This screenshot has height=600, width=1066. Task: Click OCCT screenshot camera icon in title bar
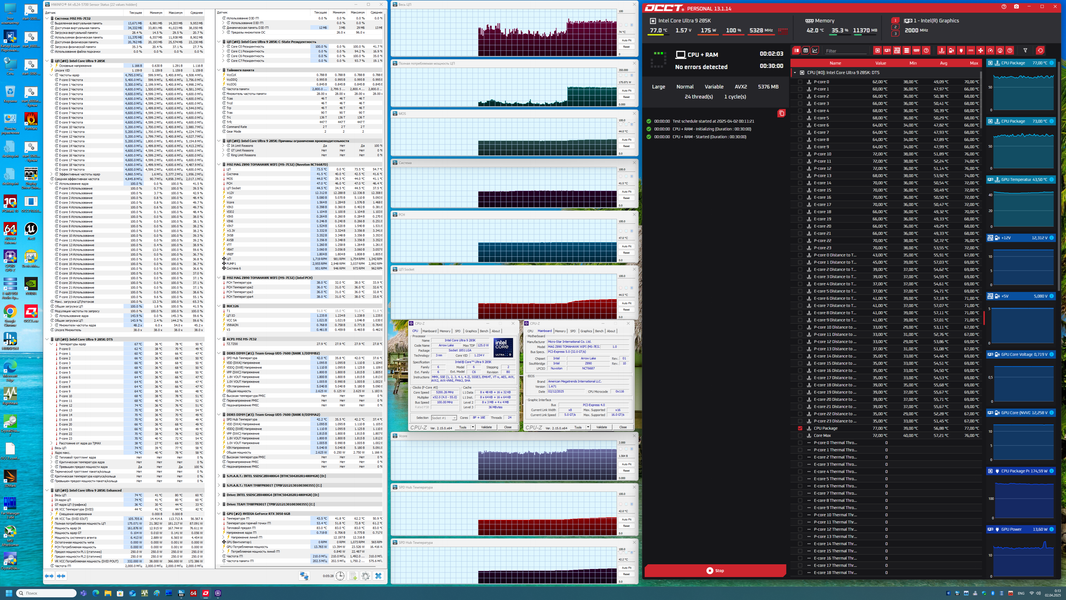click(1016, 7)
